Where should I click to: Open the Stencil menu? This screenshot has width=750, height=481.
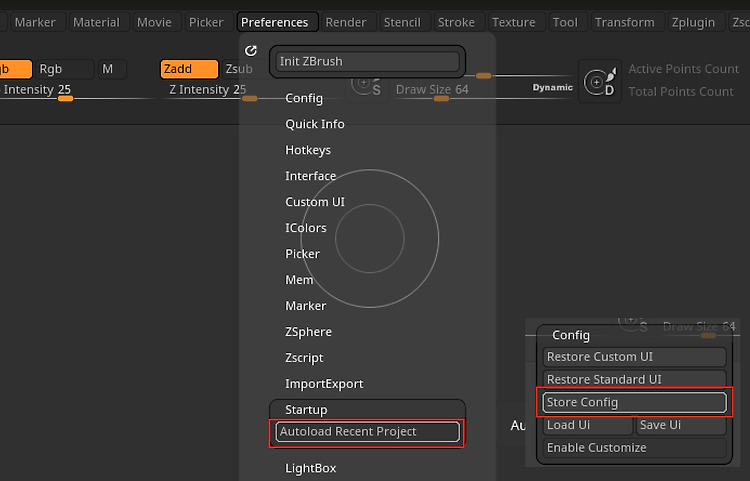coord(402,22)
